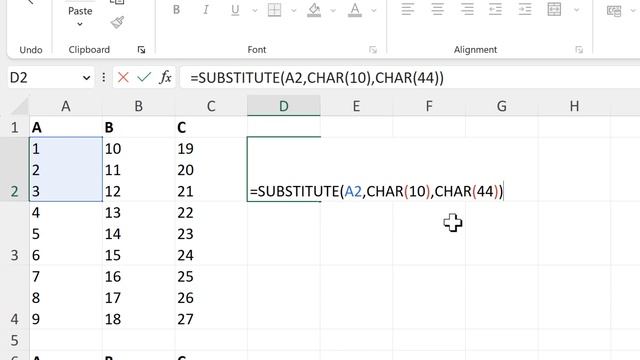Select row 4 header
This screenshot has height=360, width=640.
pos(15,298)
